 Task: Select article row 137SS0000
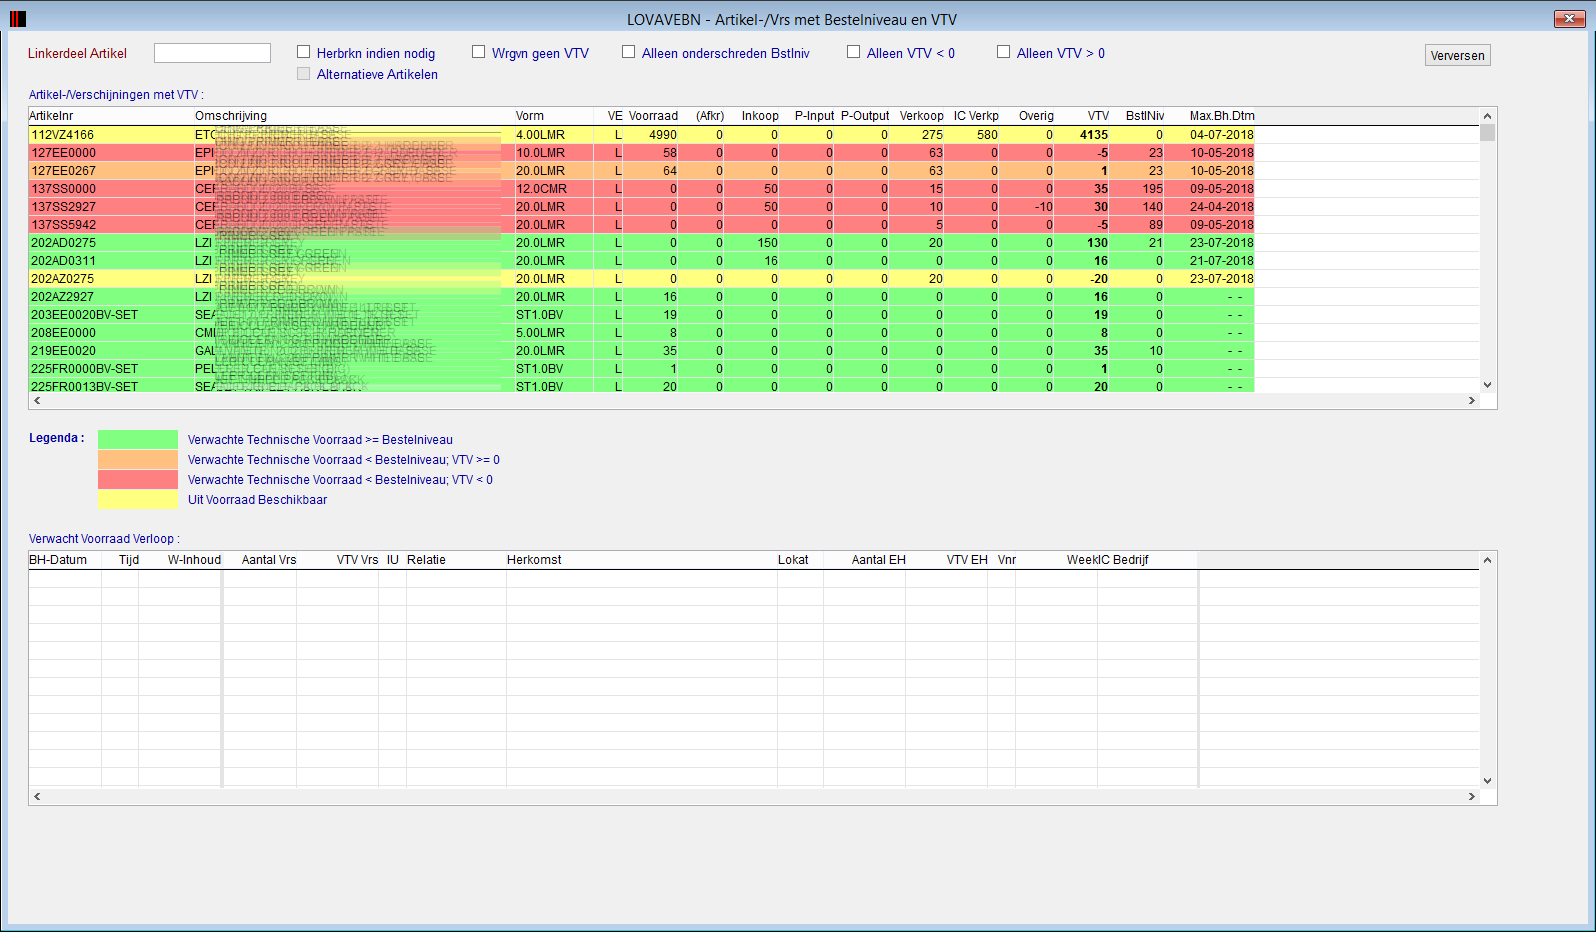pyautogui.click(x=641, y=189)
